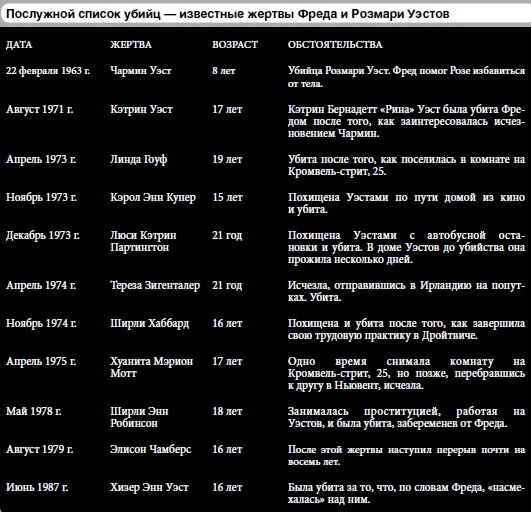Click the name Кэтрин Уэст

[141, 109]
